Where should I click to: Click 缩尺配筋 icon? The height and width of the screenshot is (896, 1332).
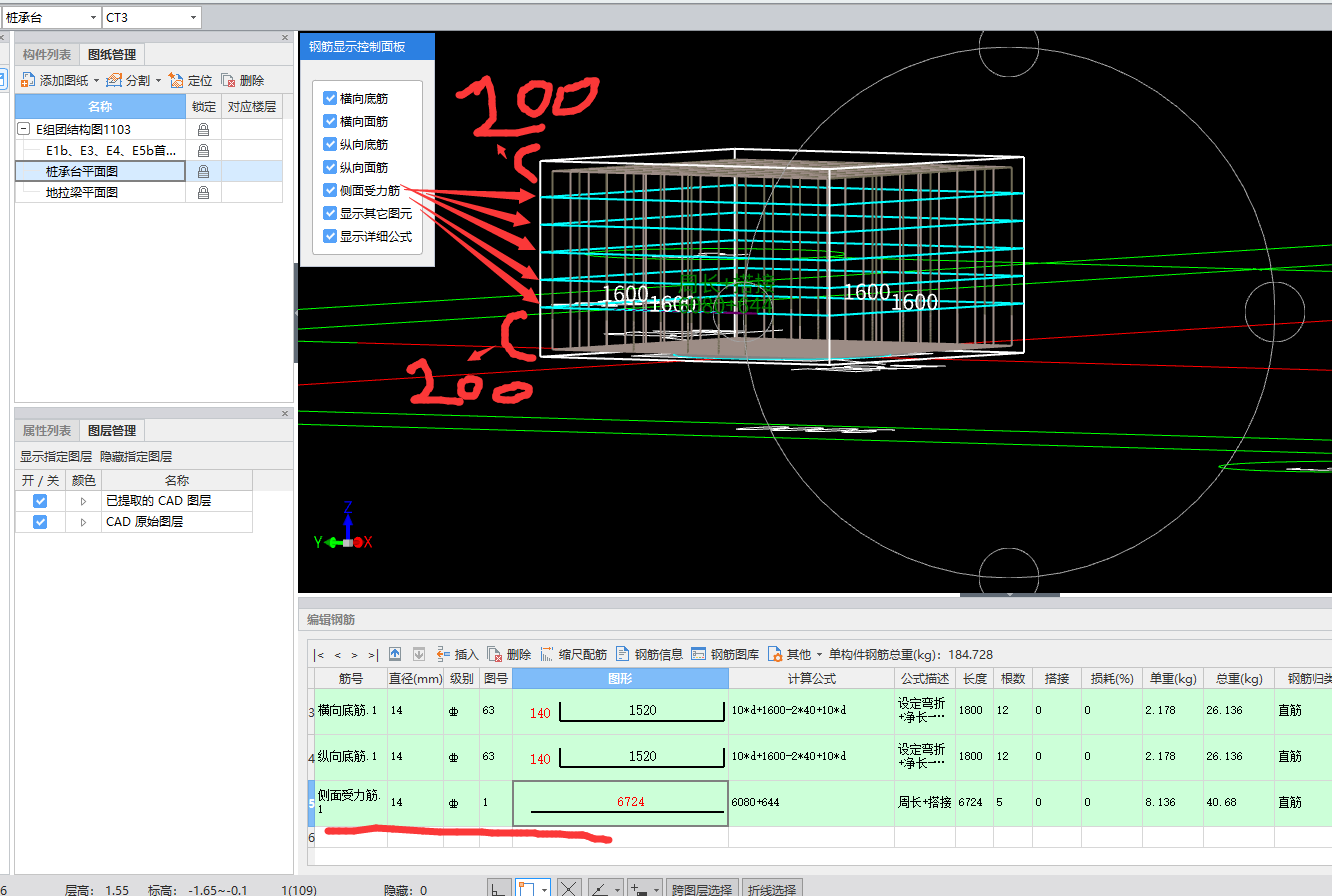pos(547,654)
